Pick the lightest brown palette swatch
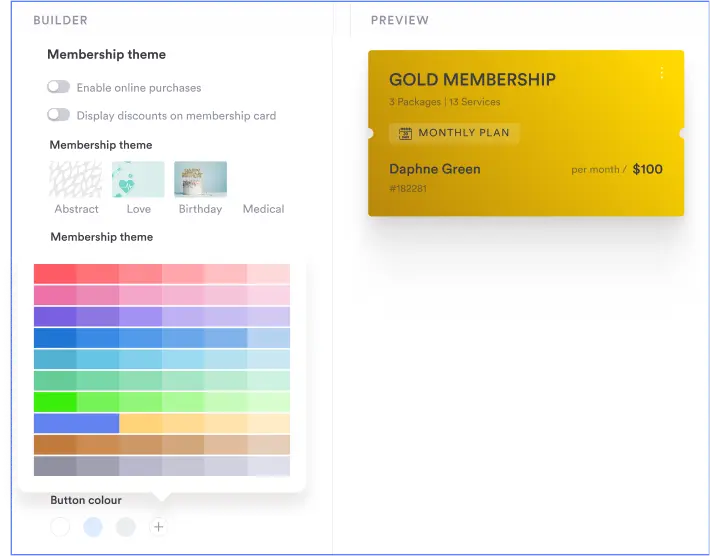This screenshot has width=720, height=556. coord(268,445)
